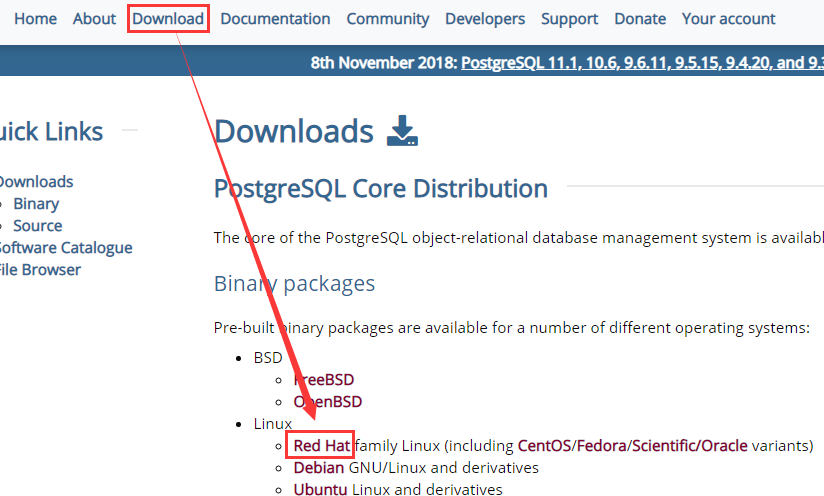
Task: Follow the FreeBSD package link
Action: tap(324, 379)
